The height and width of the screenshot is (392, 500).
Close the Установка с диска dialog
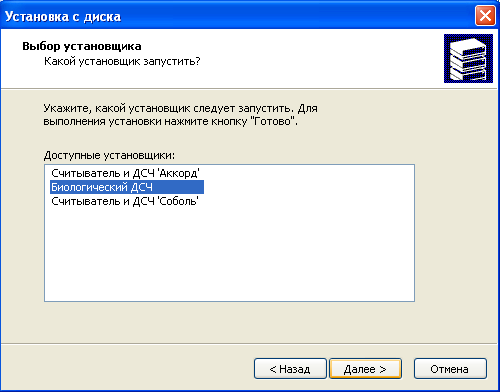pos(485,15)
